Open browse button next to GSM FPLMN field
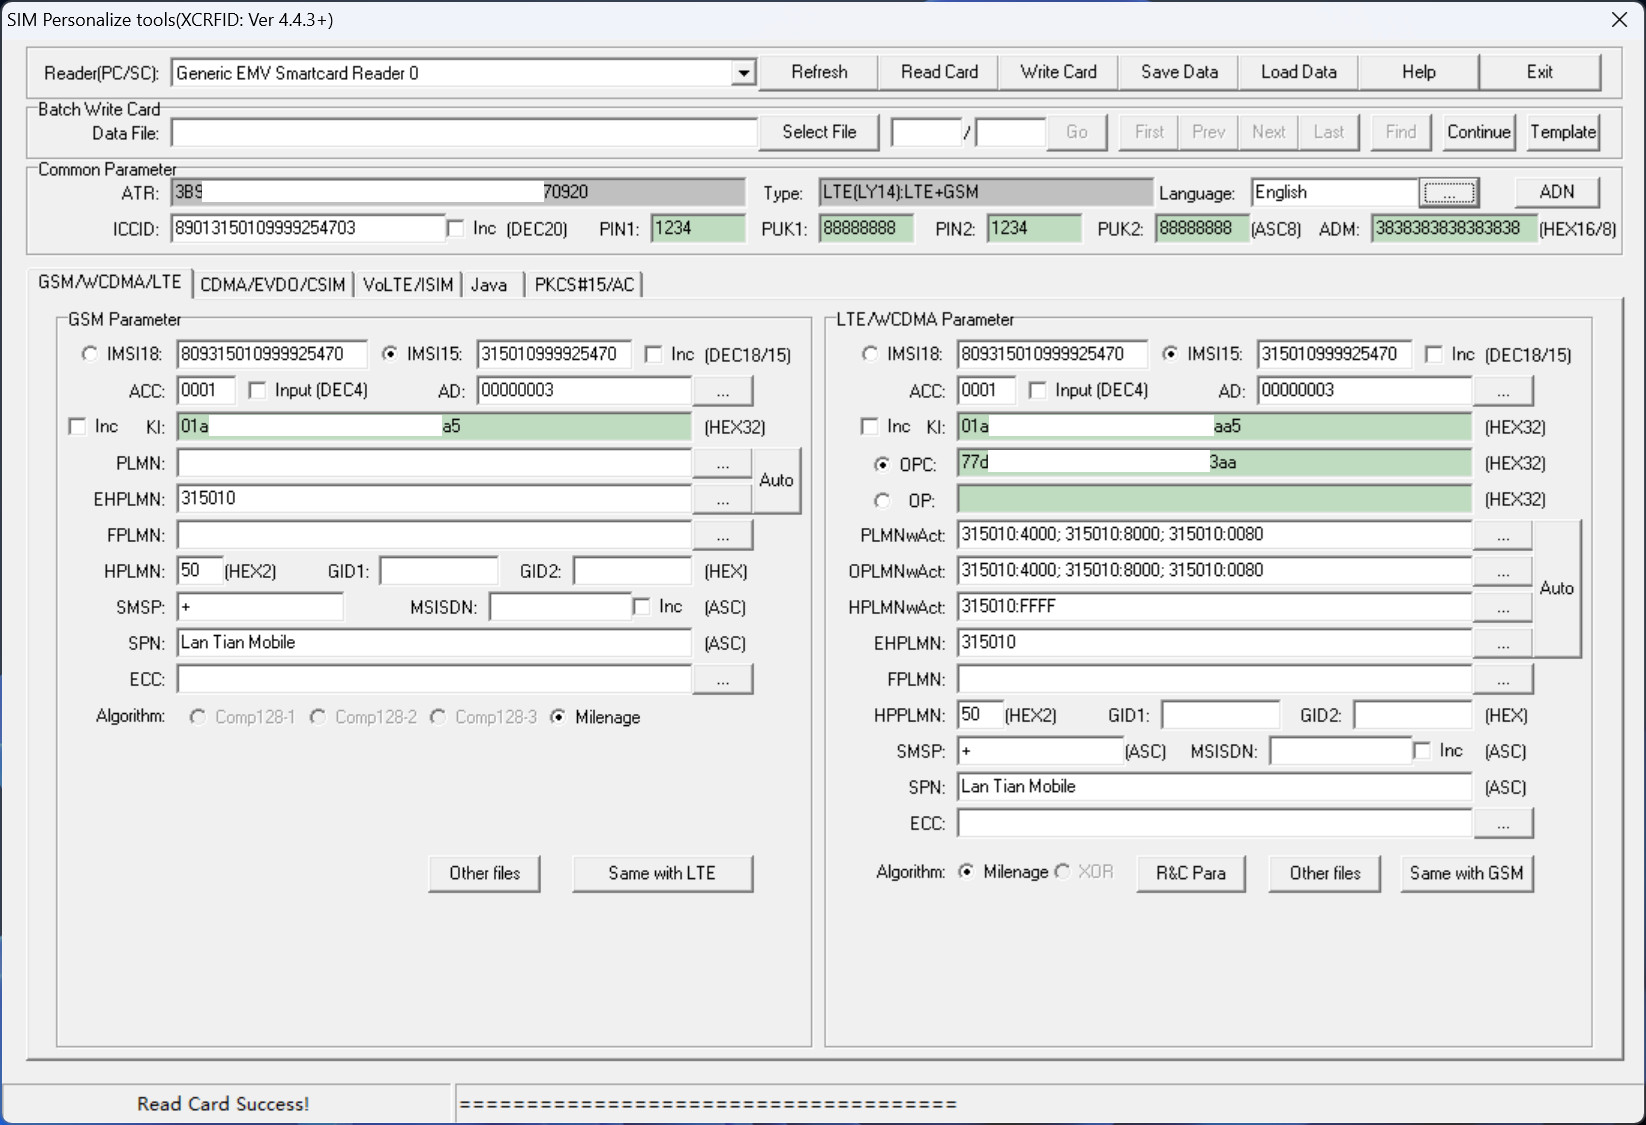The image size is (1646, 1125). (x=722, y=536)
